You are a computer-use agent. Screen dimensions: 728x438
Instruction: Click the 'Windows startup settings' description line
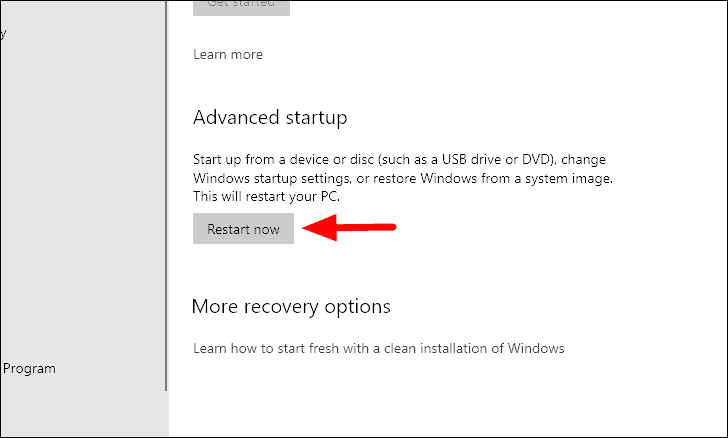coord(403,178)
